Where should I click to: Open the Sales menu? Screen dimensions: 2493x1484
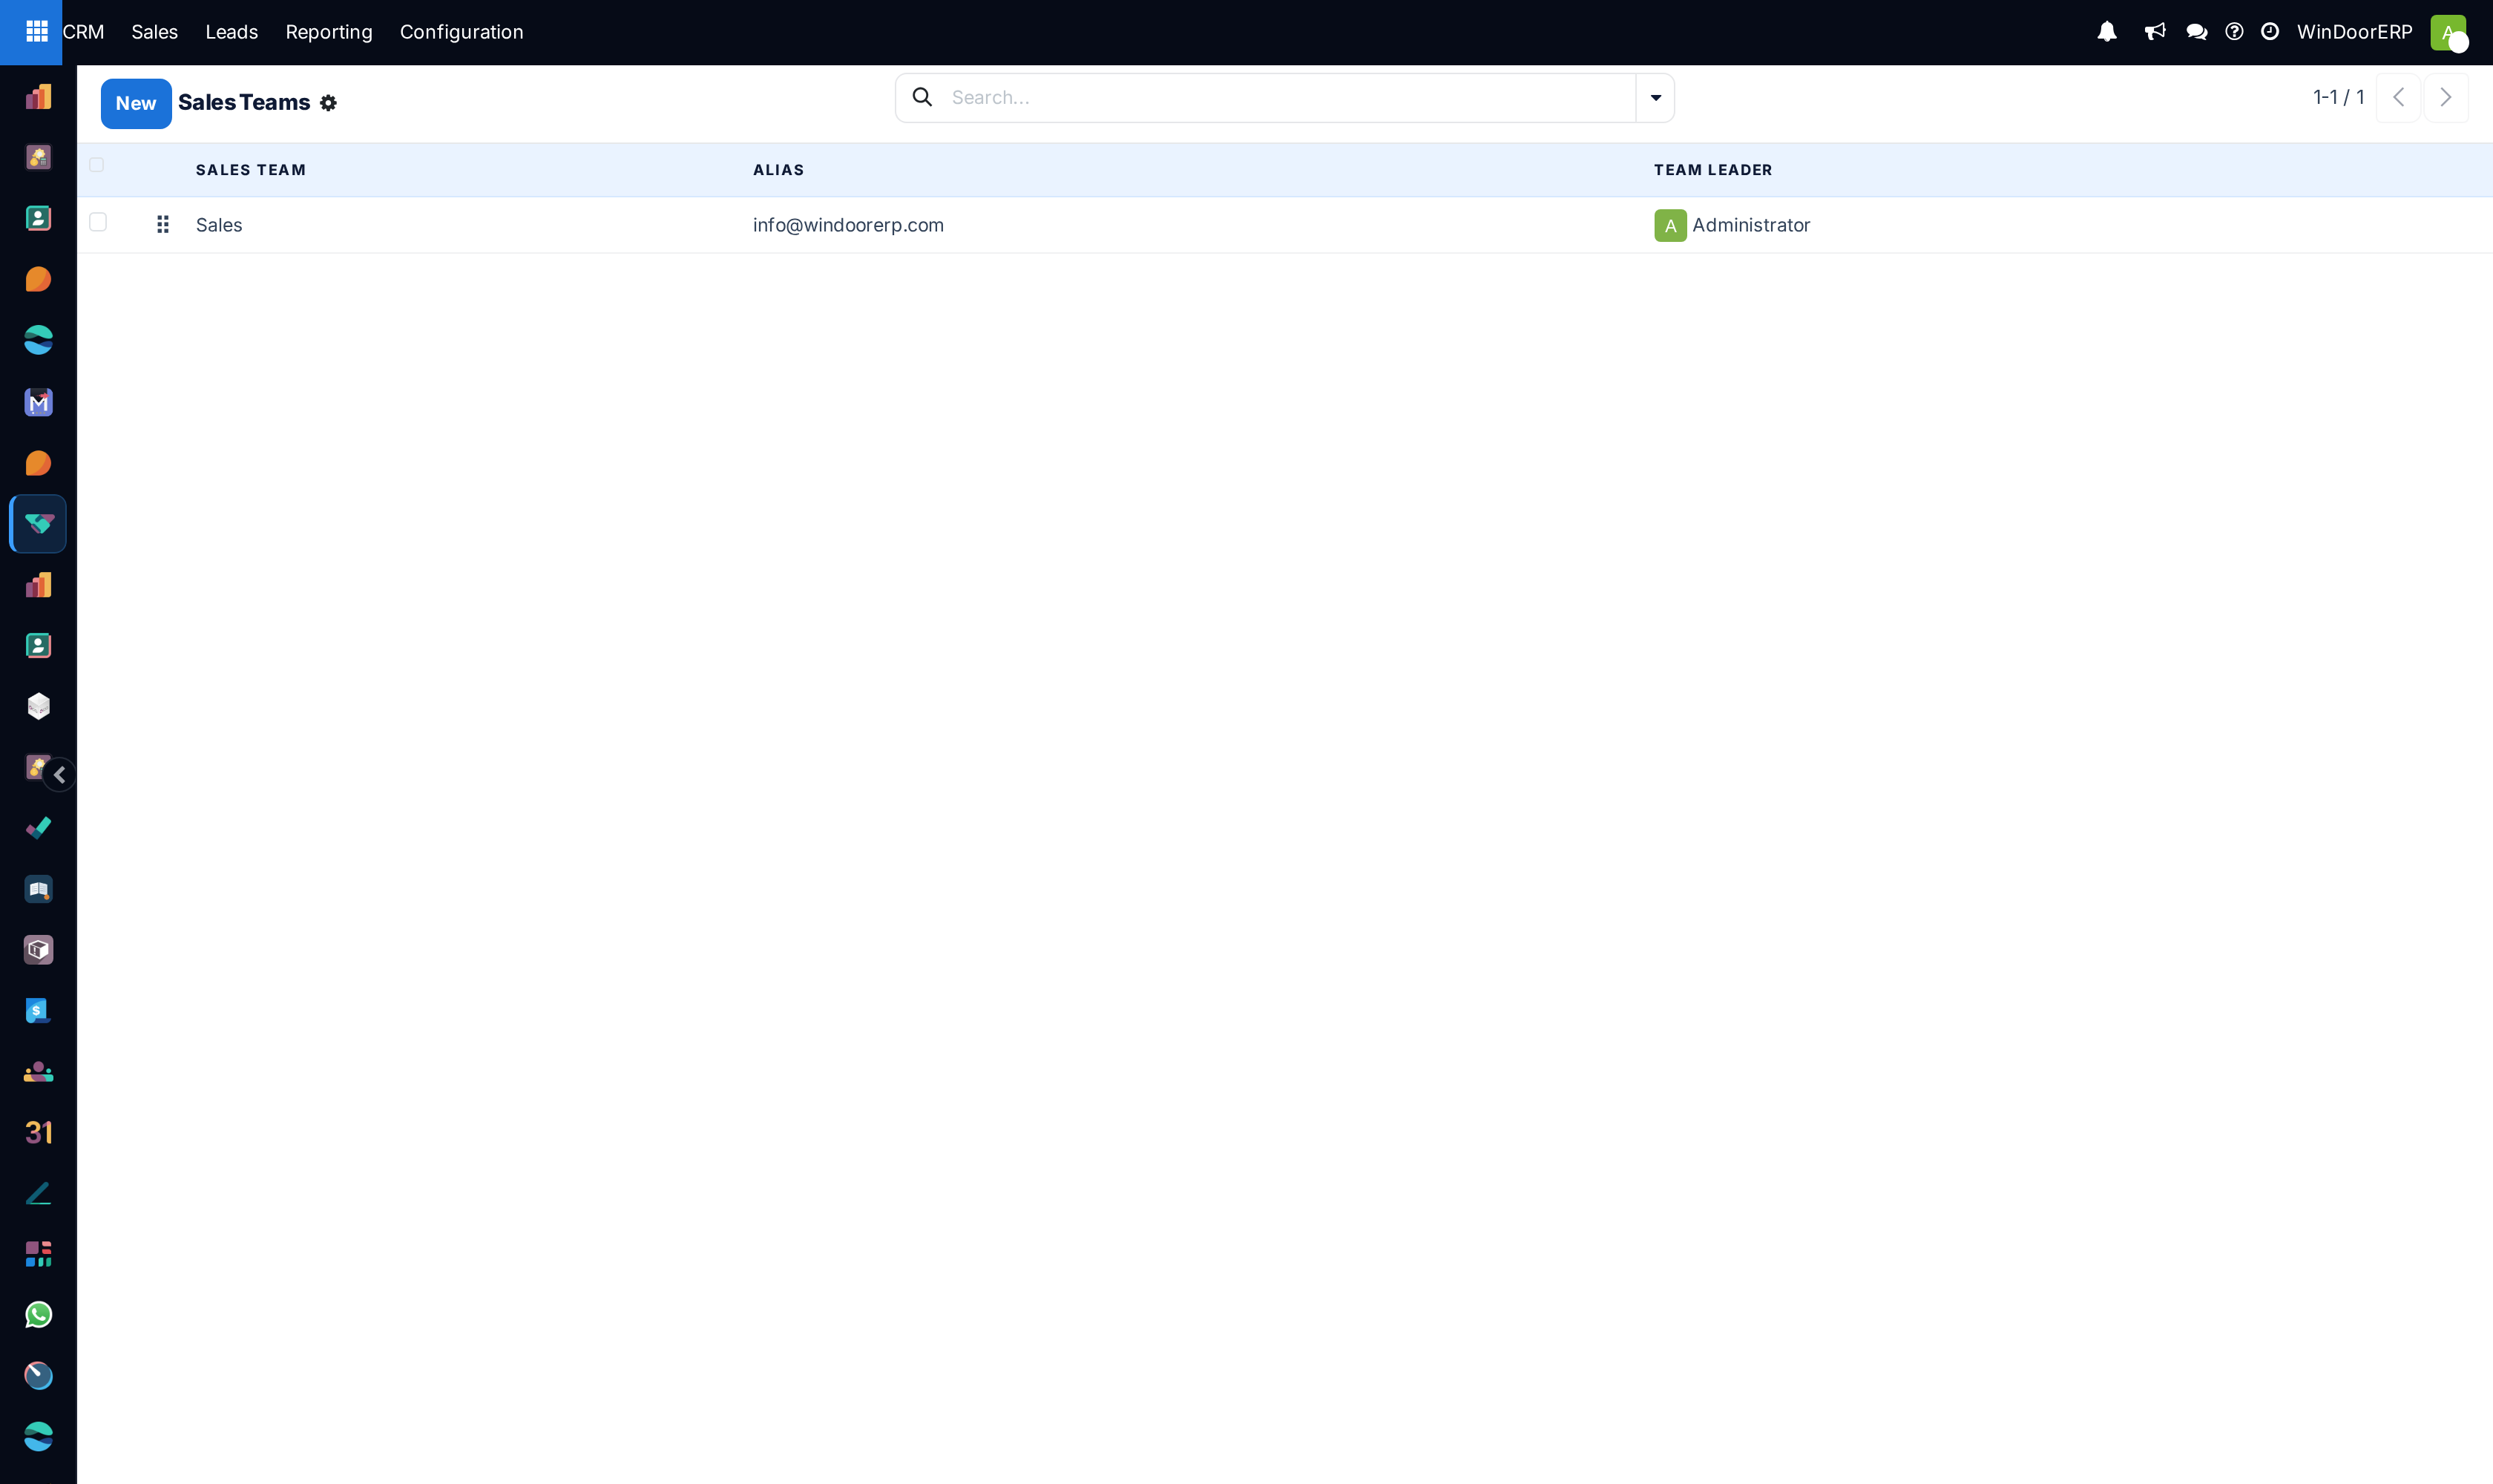154,32
